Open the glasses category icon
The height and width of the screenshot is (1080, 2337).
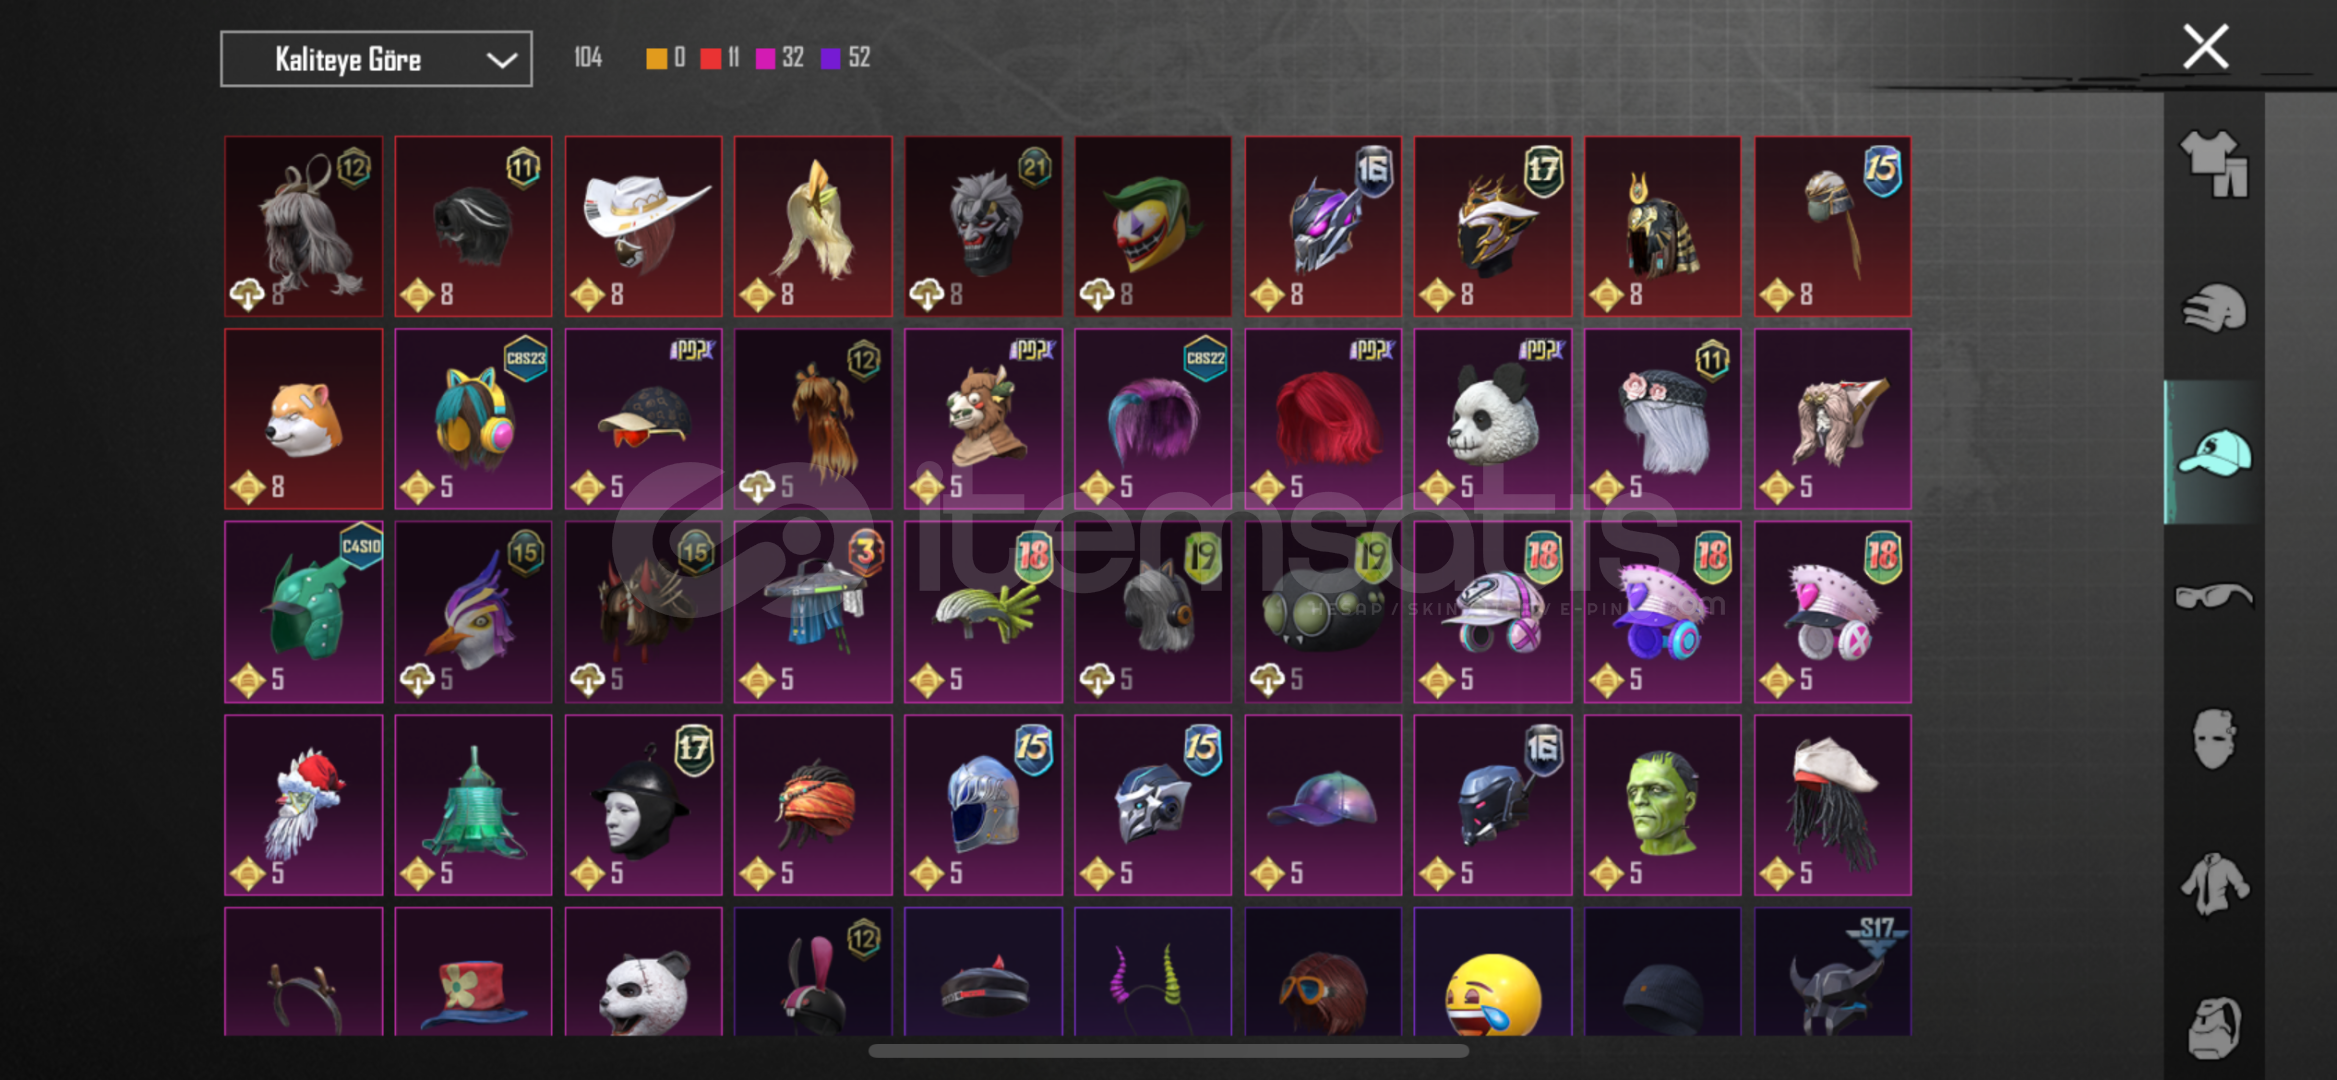click(x=2214, y=596)
